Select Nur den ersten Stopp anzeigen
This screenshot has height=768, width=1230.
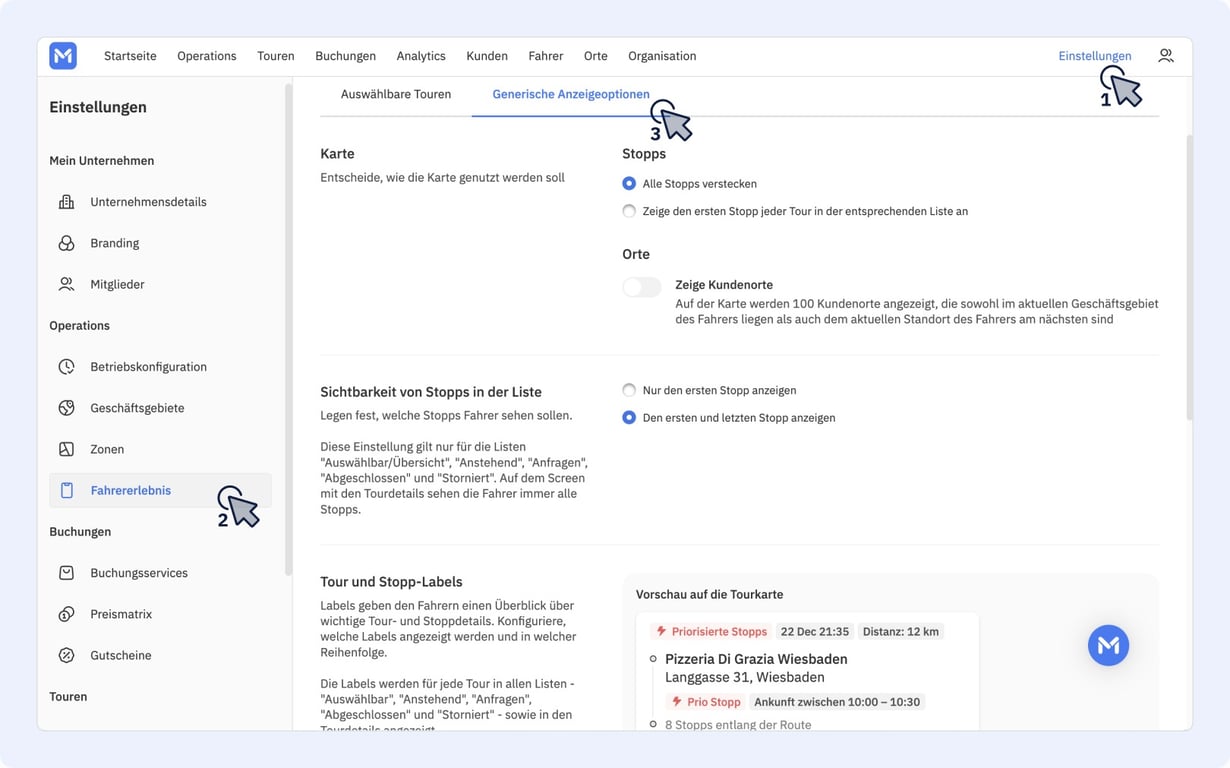click(629, 390)
